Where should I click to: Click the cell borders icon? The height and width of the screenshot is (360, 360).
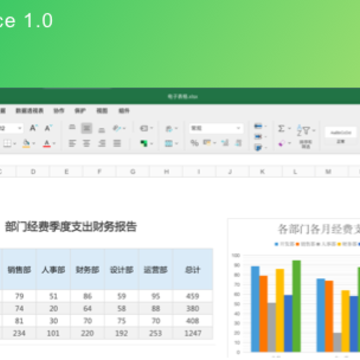(x=7, y=143)
